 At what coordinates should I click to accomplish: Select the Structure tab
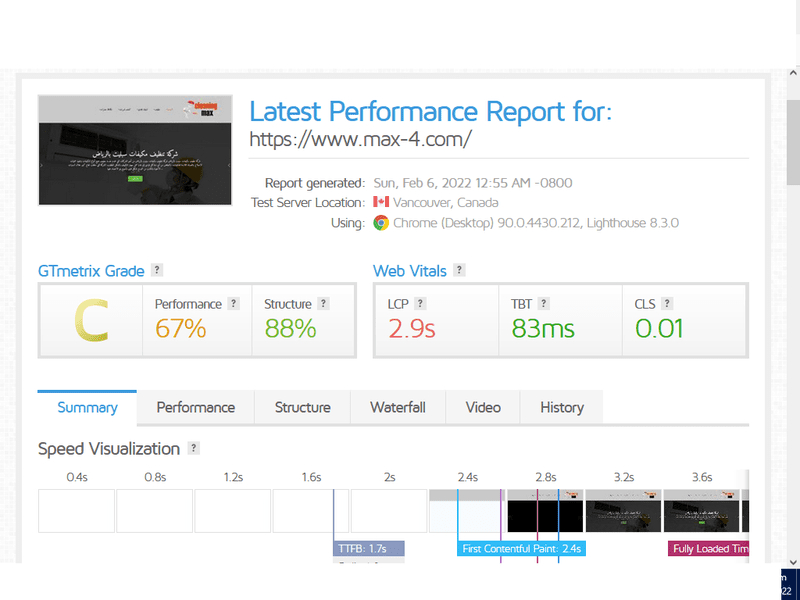[x=302, y=407]
